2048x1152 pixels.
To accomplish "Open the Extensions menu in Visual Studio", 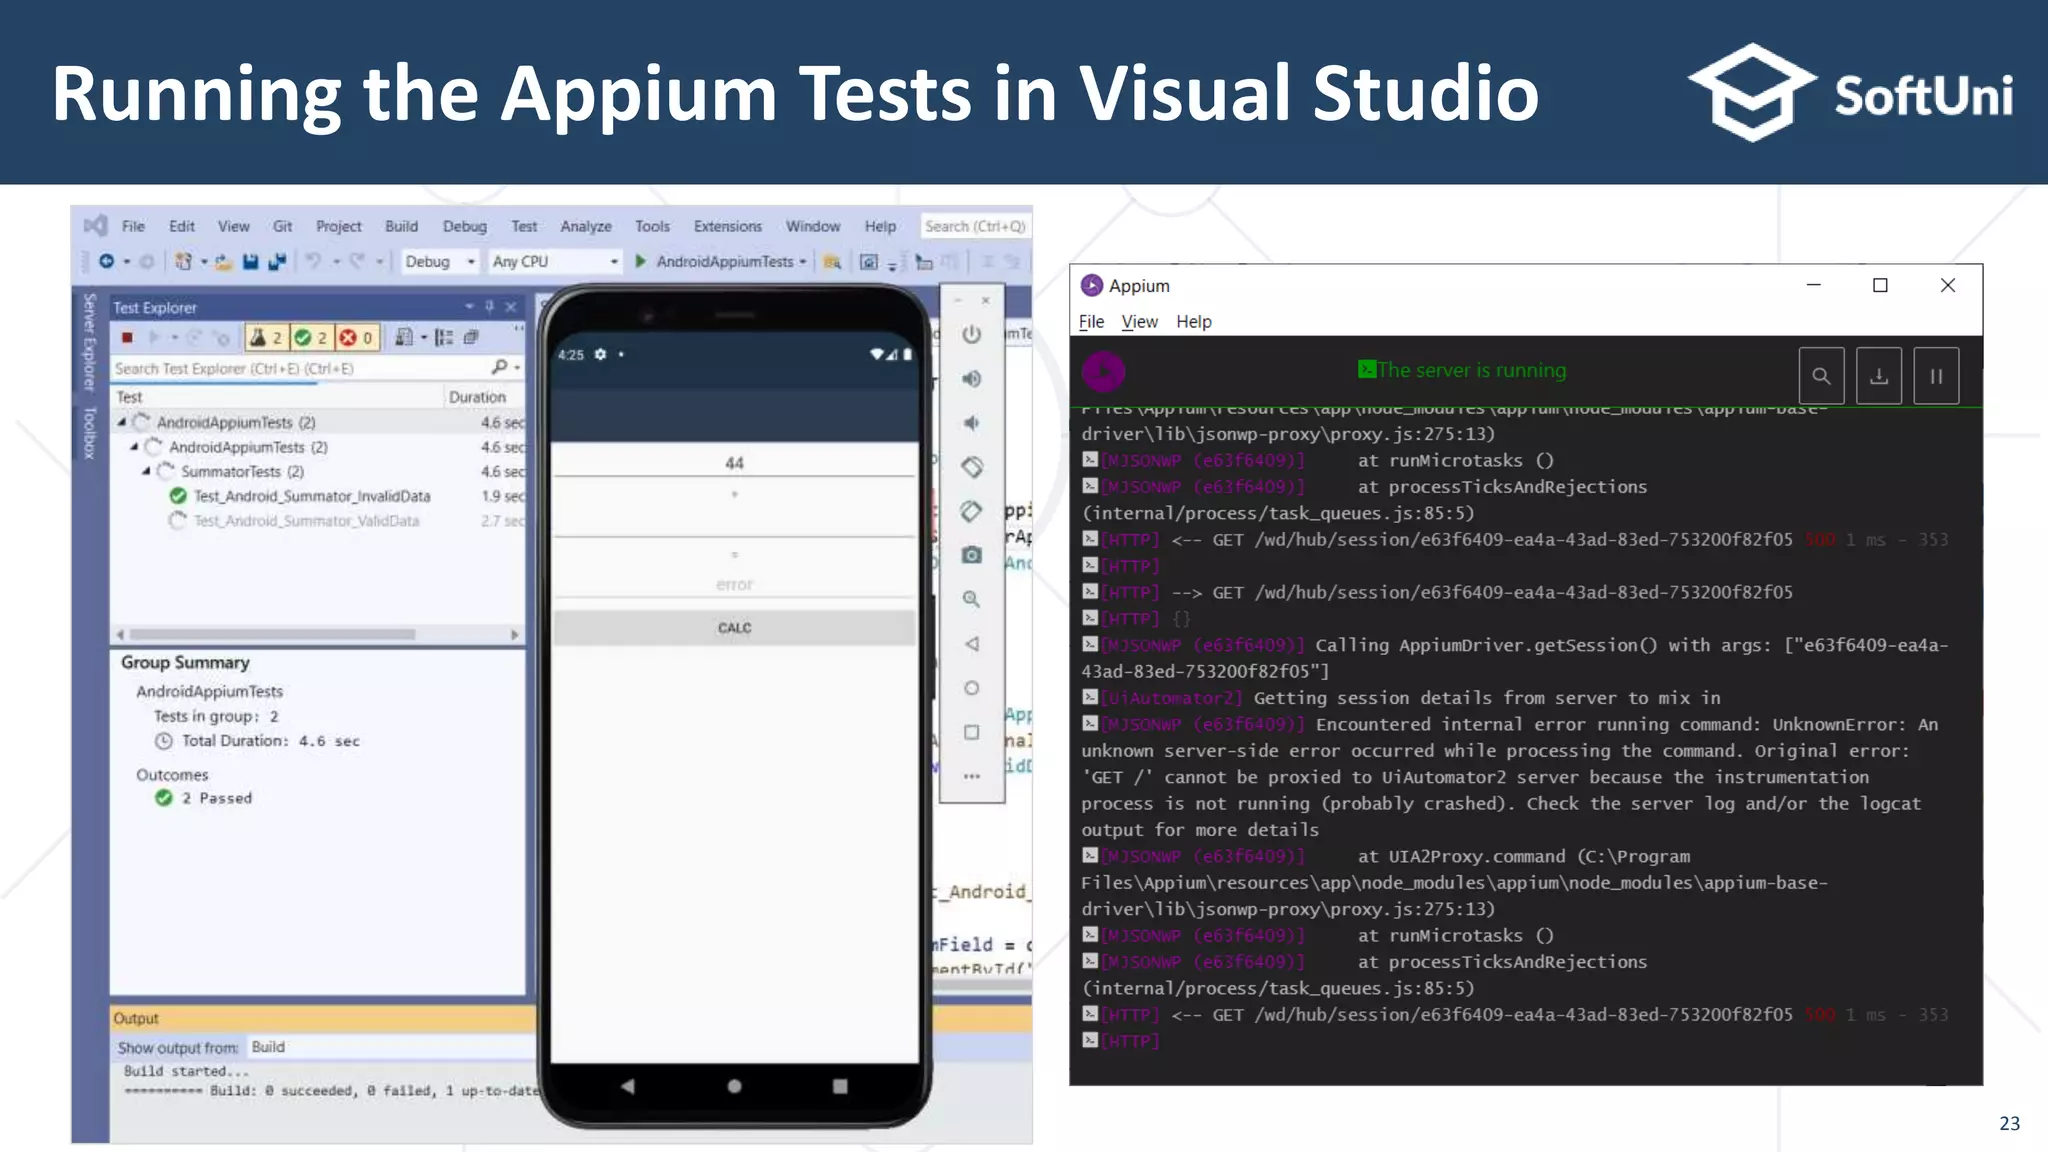I will tap(728, 226).
